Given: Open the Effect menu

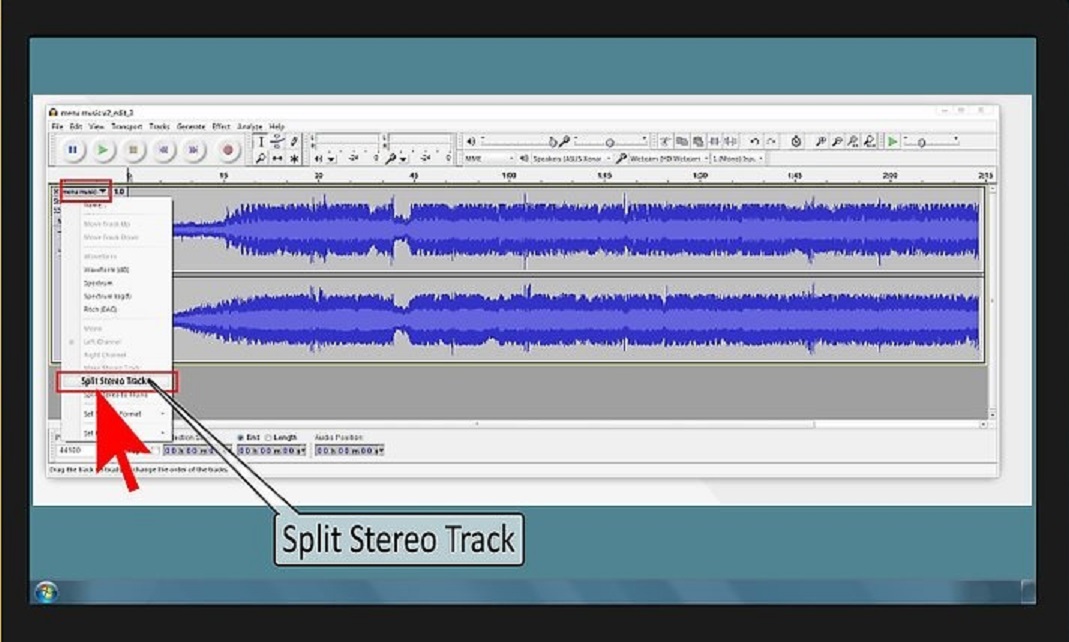Looking at the screenshot, I should [221, 127].
